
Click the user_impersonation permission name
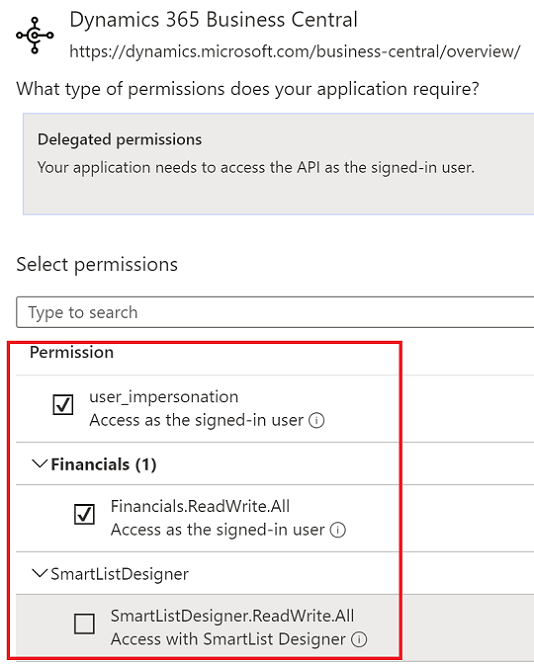tap(164, 397)
